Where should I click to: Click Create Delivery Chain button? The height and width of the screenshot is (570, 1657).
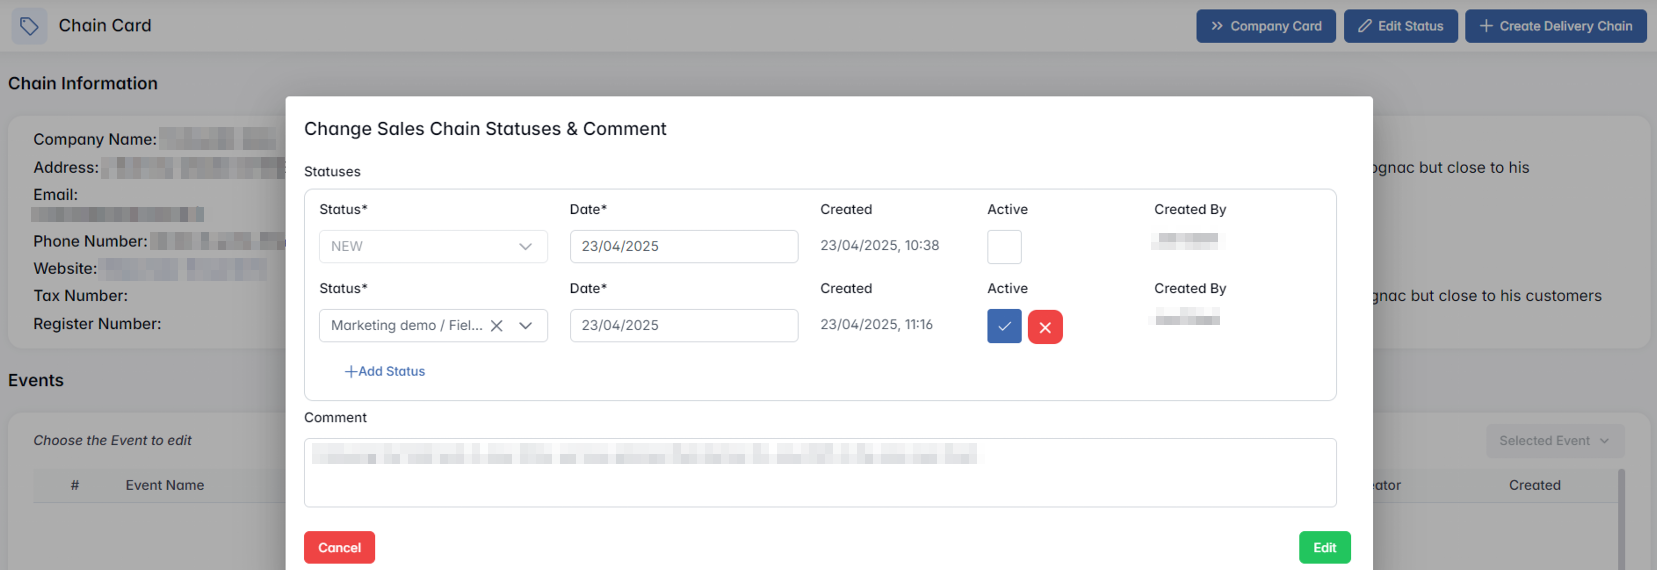[1555, 26]
